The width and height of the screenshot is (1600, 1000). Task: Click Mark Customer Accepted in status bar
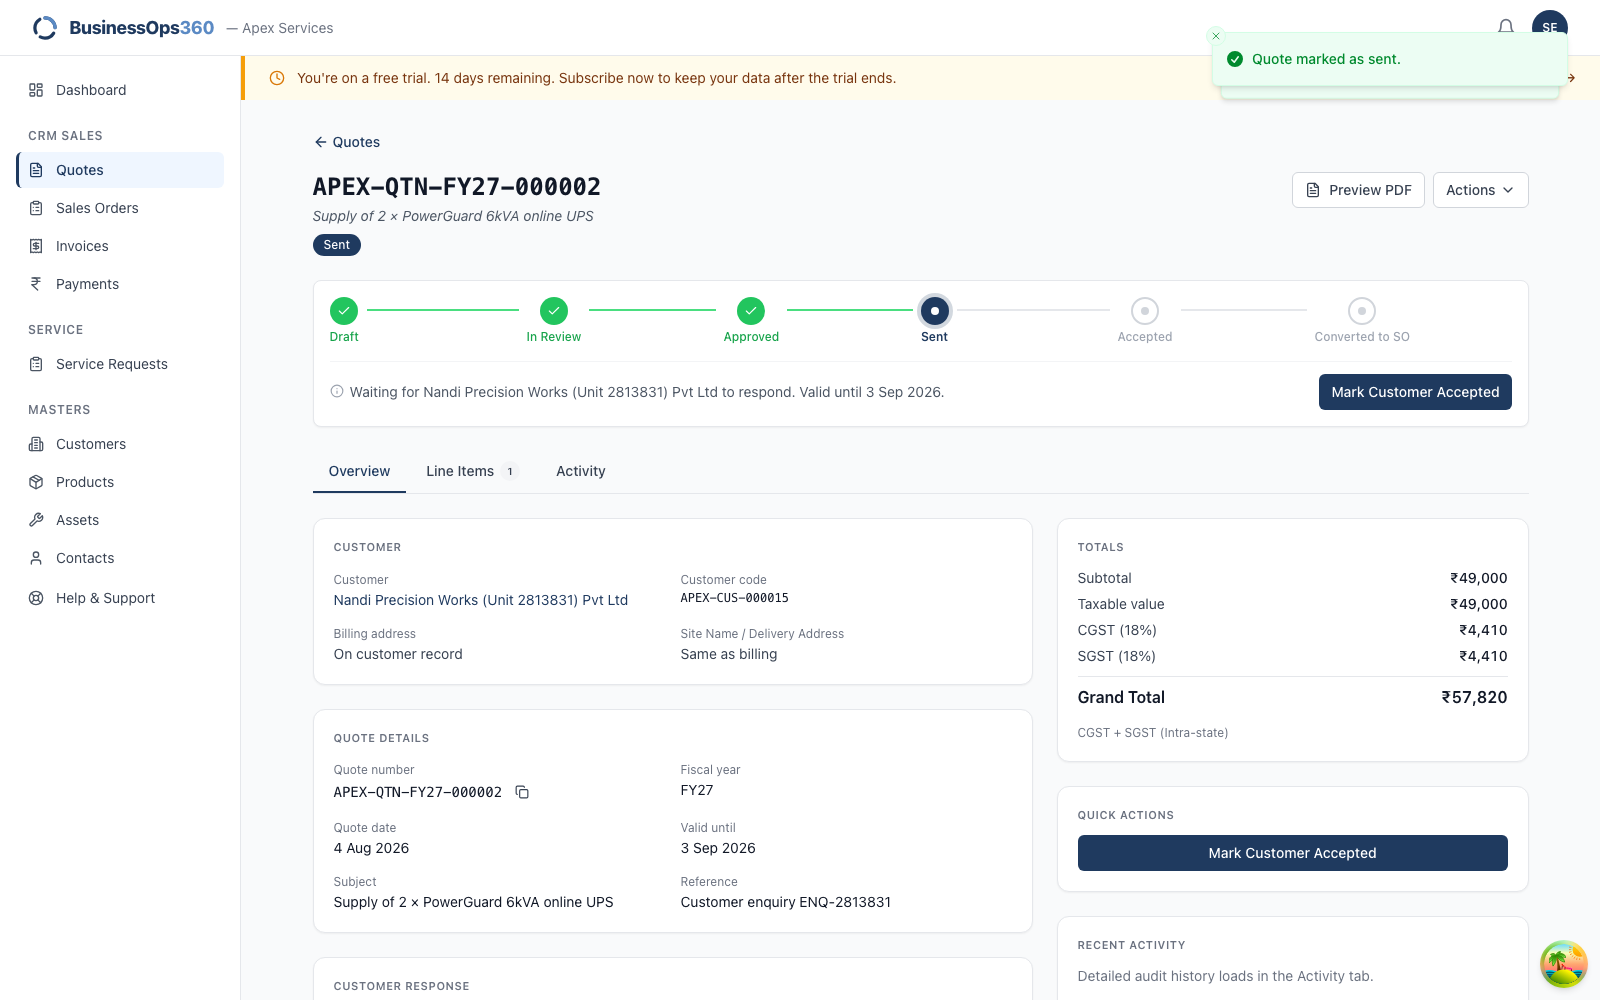pyautogui.click(x=1415, y=392)
